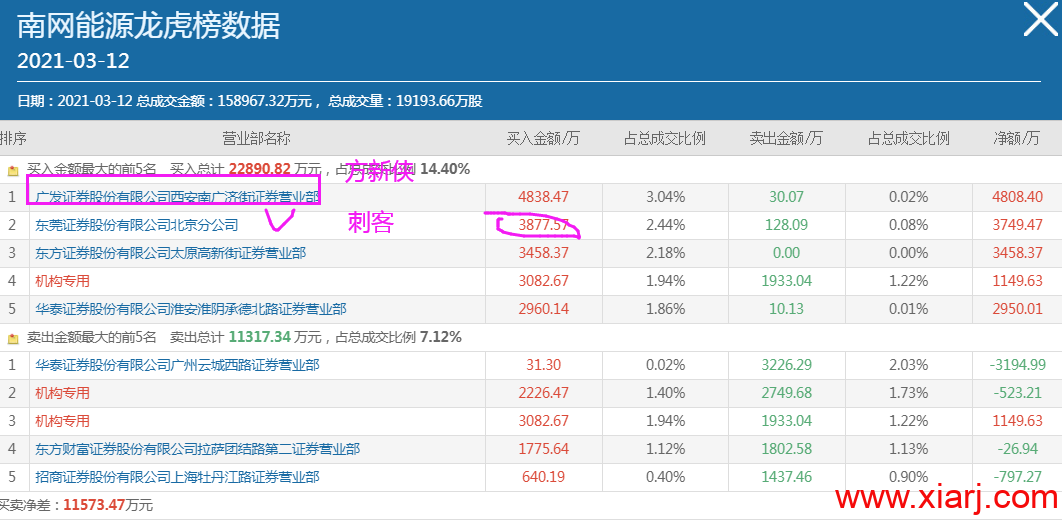Image resolution: width=1062 pixels, height=520 pixels.
Task: Select net amount -26.94 cell
Action: point(1017,449)
